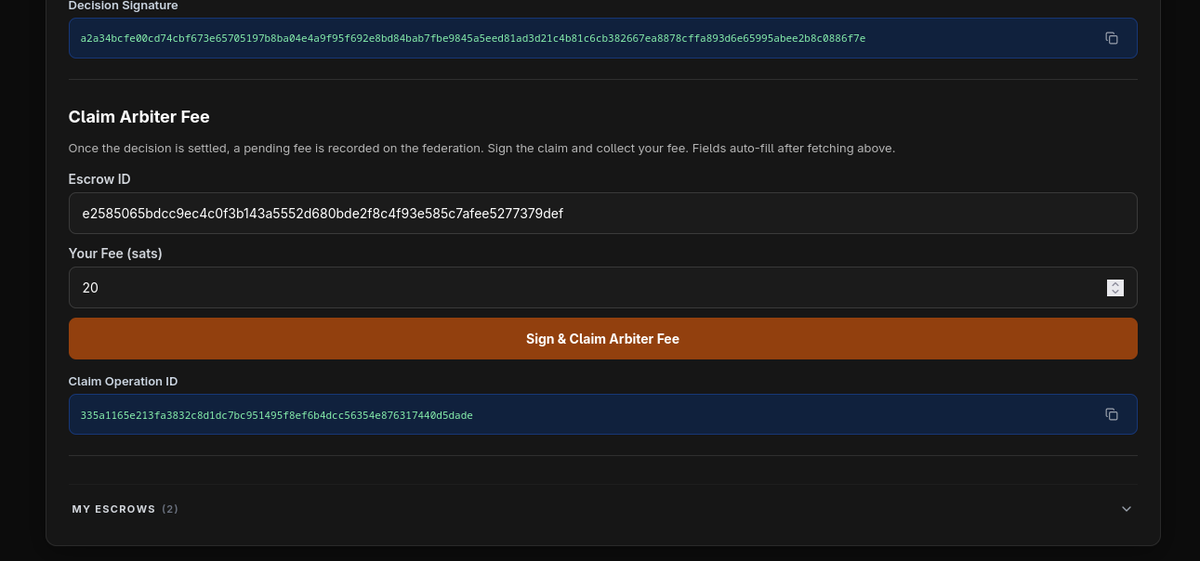Image resolution: width=1200 pixels, height=561 pixels.
Task: Click the Claim Arbiter Fee heading
Action: pyautogui.click(x=139, y=117)
